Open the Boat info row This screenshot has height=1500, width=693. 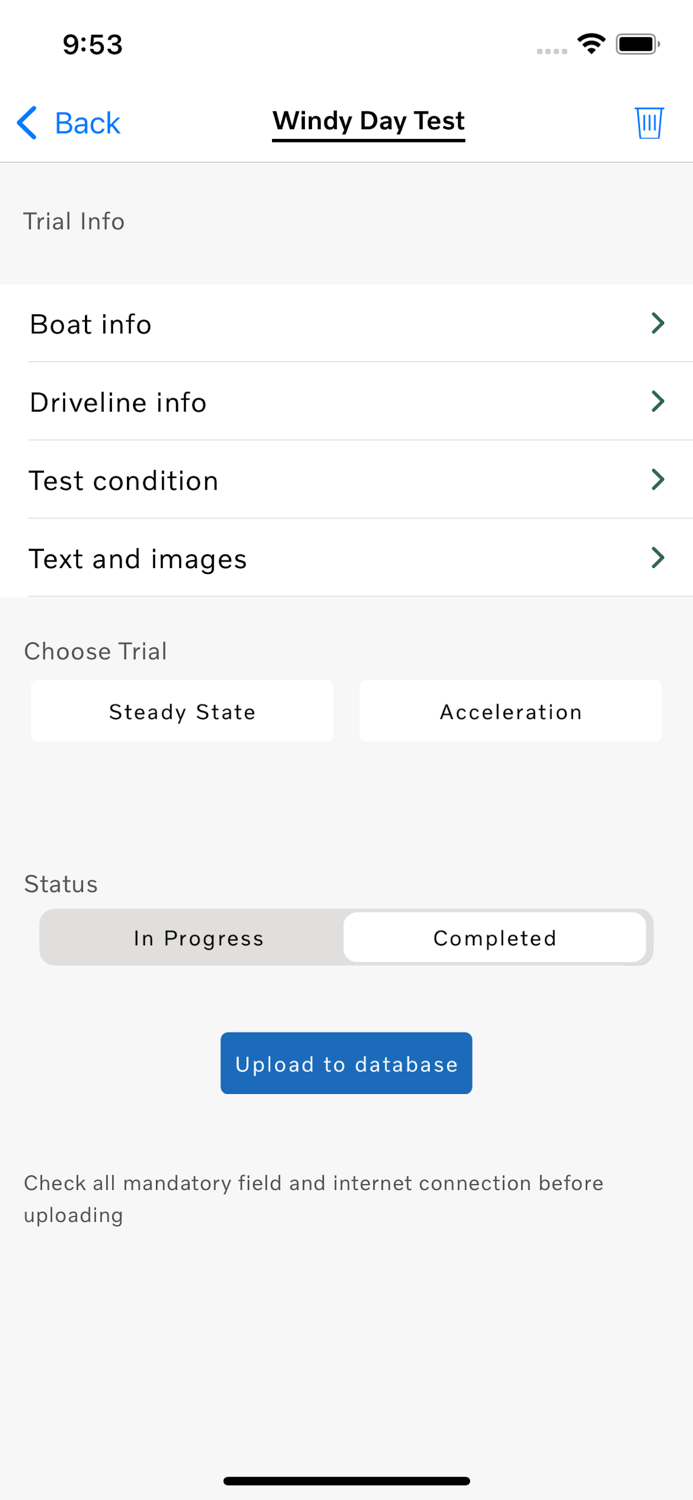(300, 324)
